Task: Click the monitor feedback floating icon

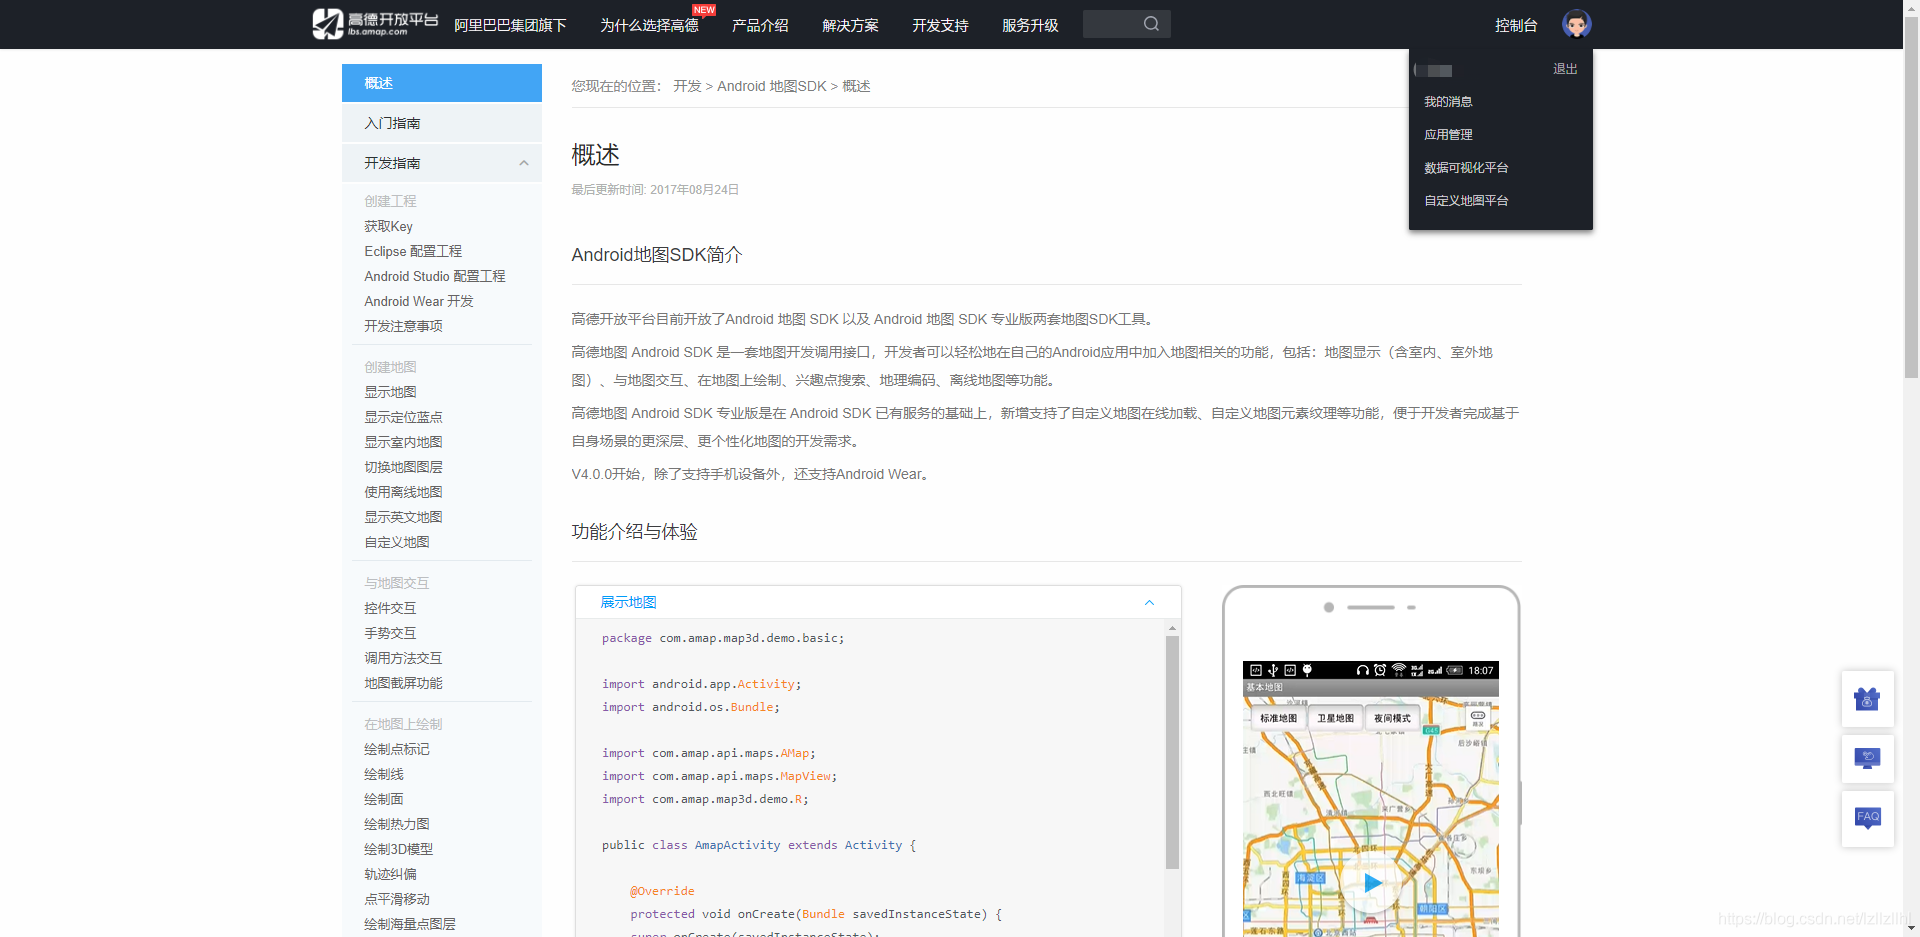Action: pyautogui.click(x=1867, y=758)
